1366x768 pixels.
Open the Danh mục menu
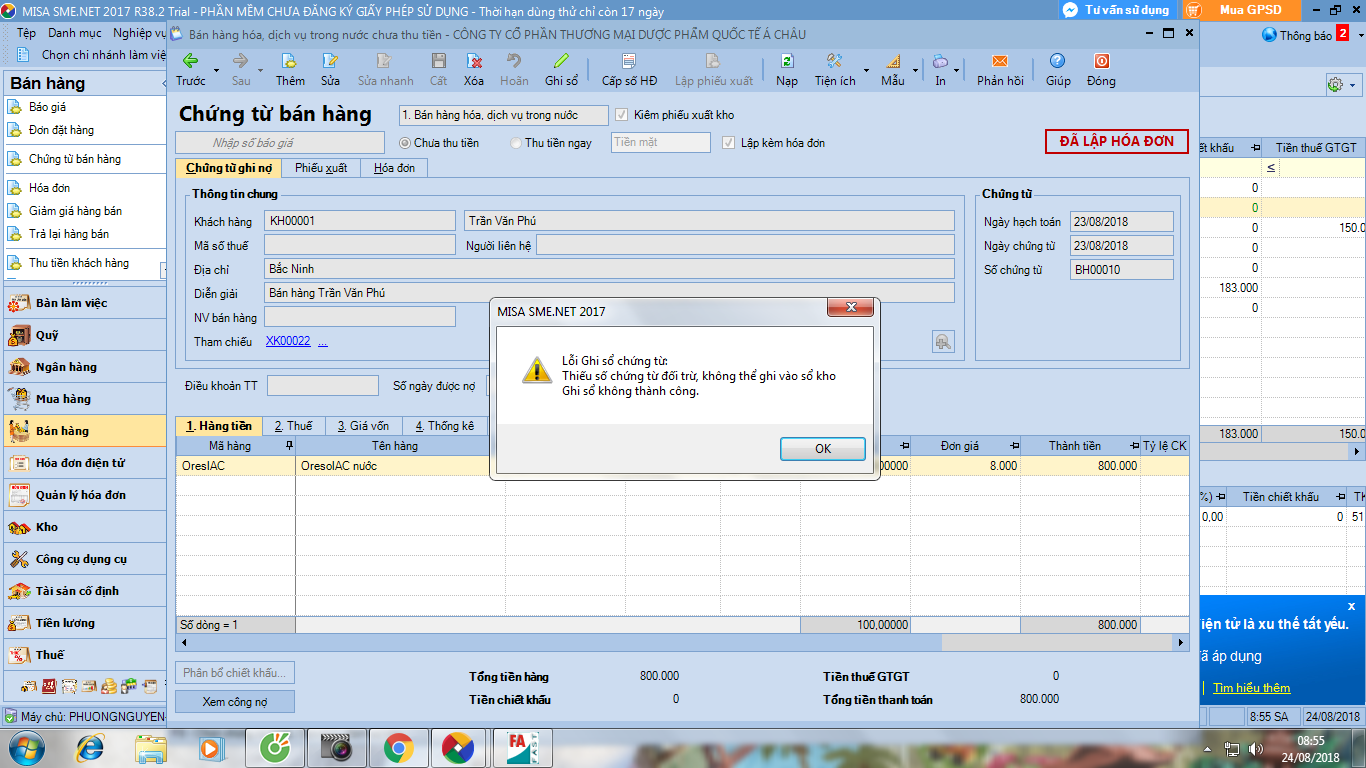[x=74, y=33]
